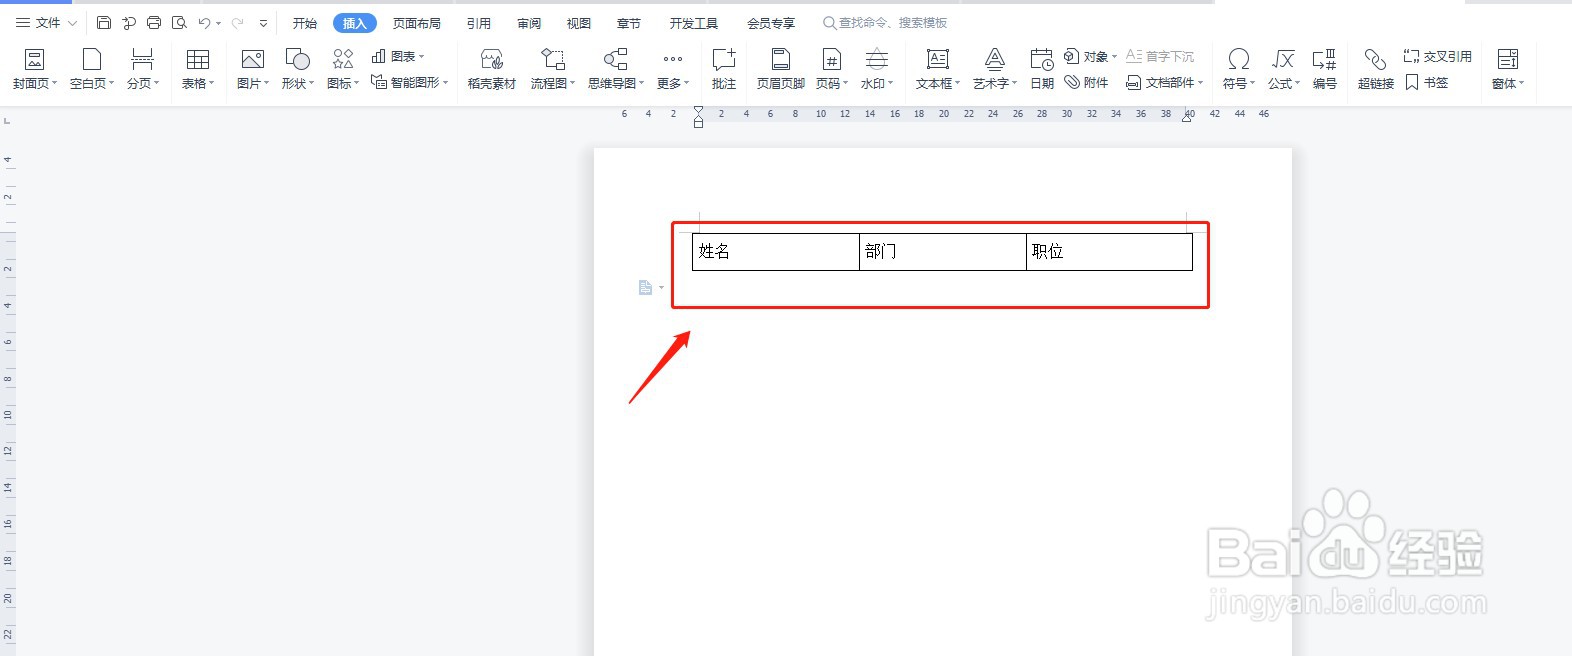Open Developer Tools (开发工具) tab
The height and width of the screenshot is (656, 1572).
(x=694, y=23)
